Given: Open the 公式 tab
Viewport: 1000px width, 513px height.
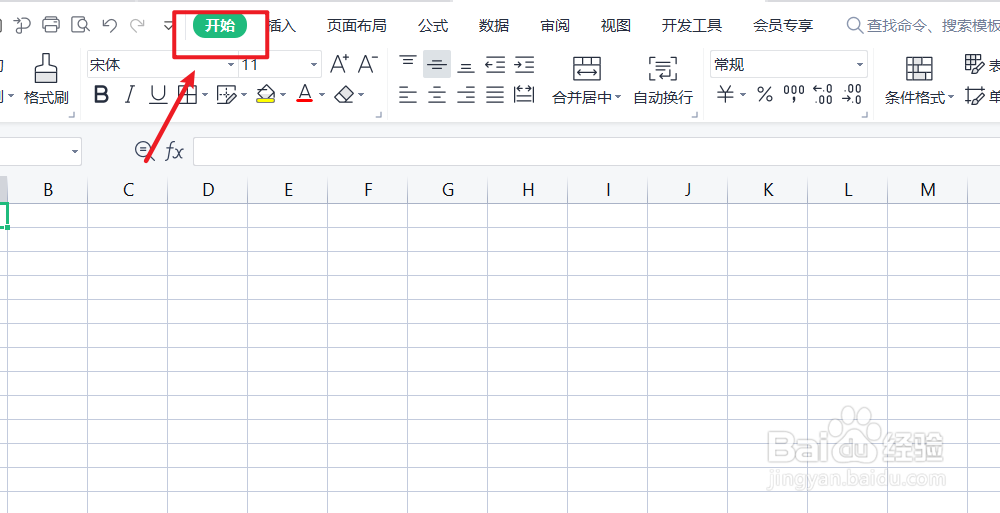Looking at the screenshot, I should (433, 26).
